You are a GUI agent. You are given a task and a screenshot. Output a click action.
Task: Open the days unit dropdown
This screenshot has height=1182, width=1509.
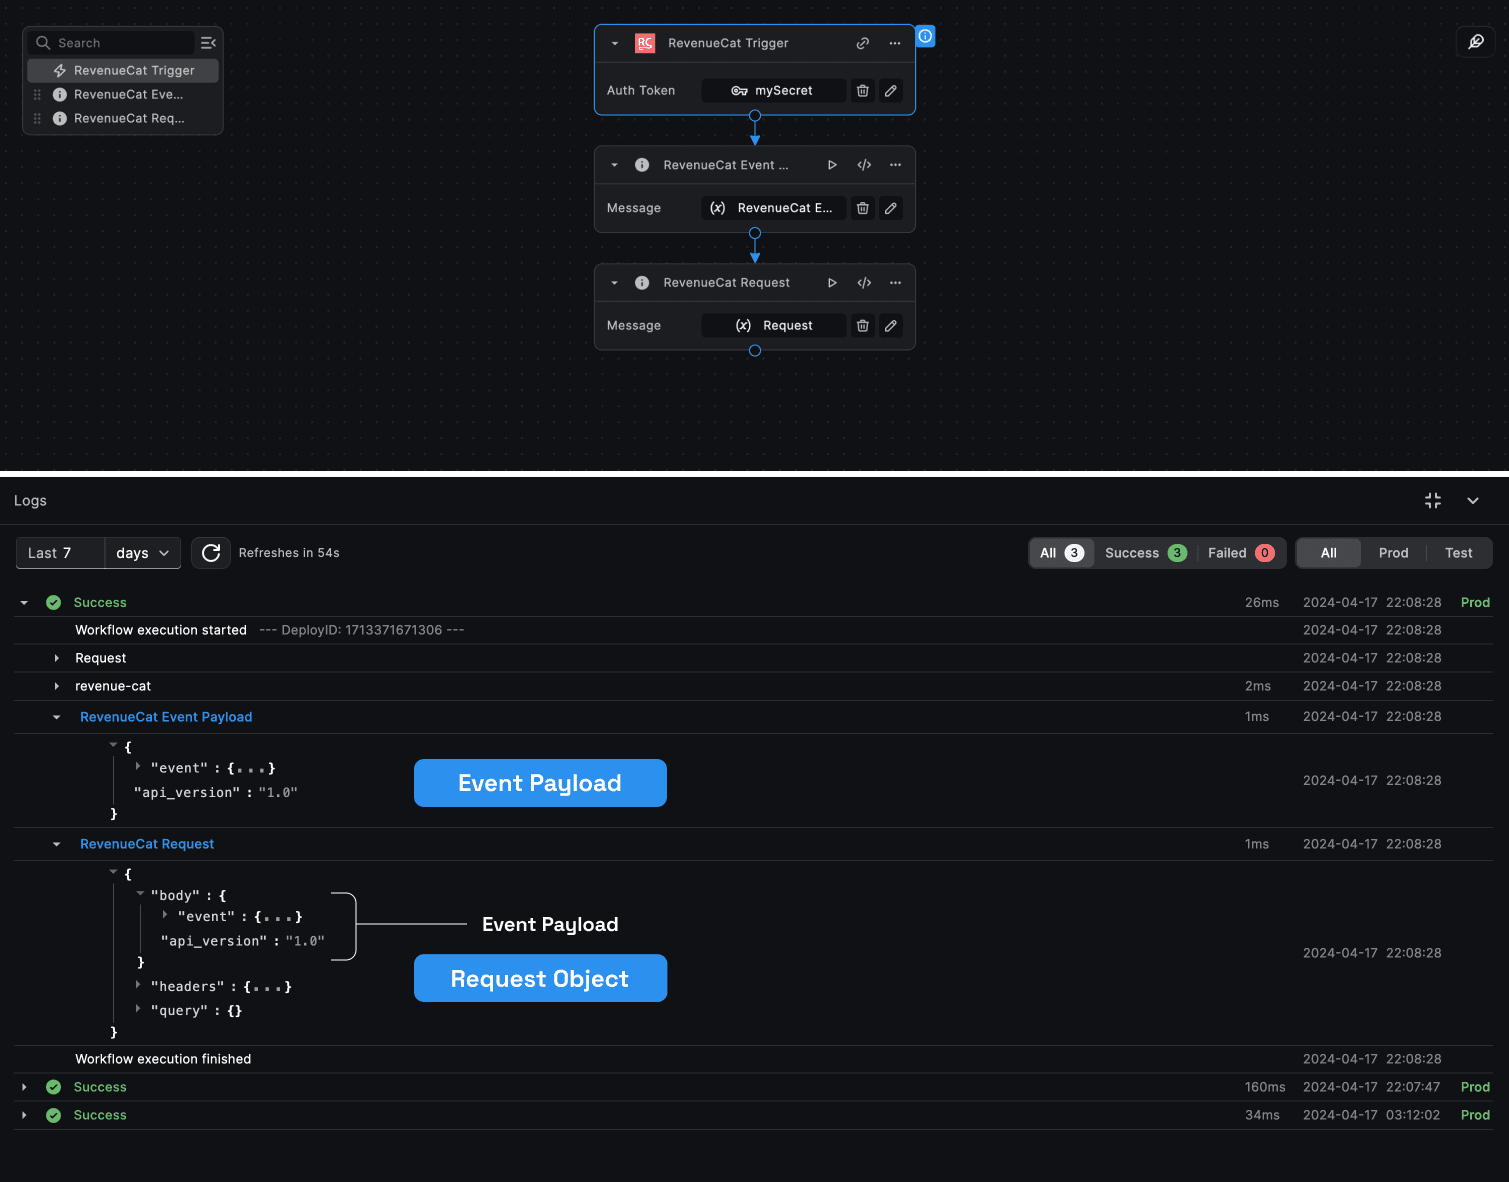coord(143,553)
